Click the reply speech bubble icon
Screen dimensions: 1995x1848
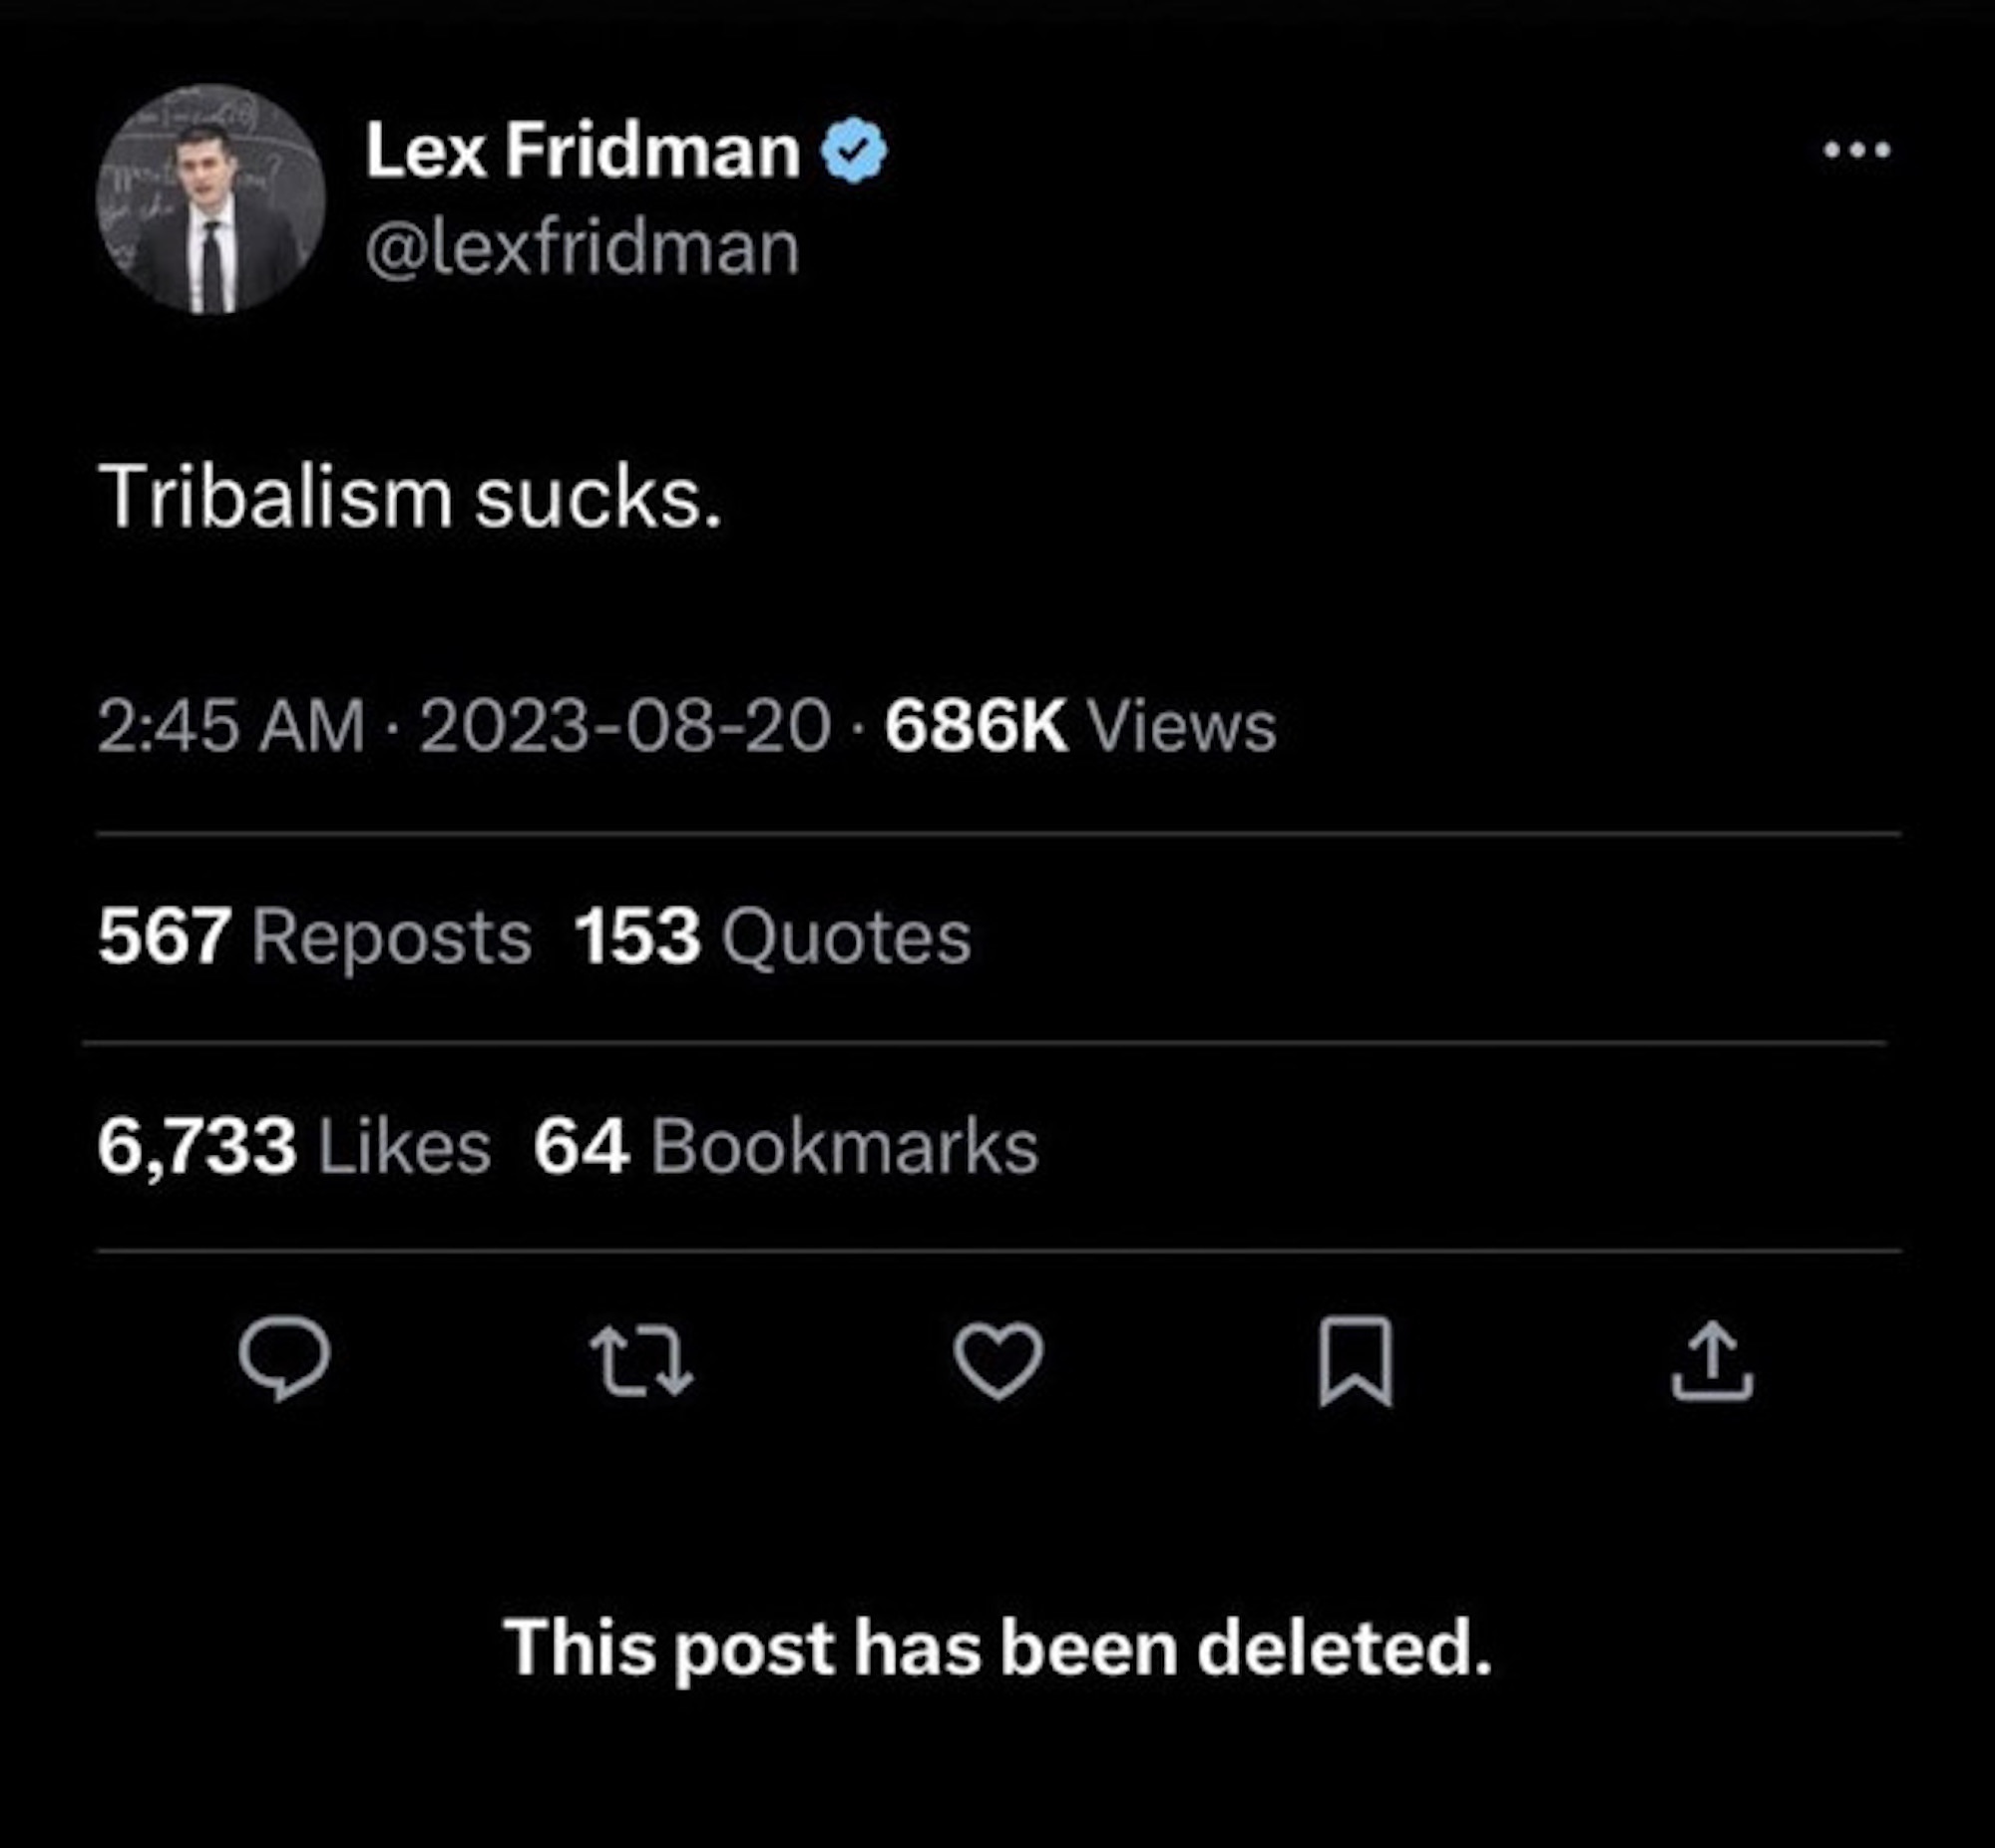284,1358
